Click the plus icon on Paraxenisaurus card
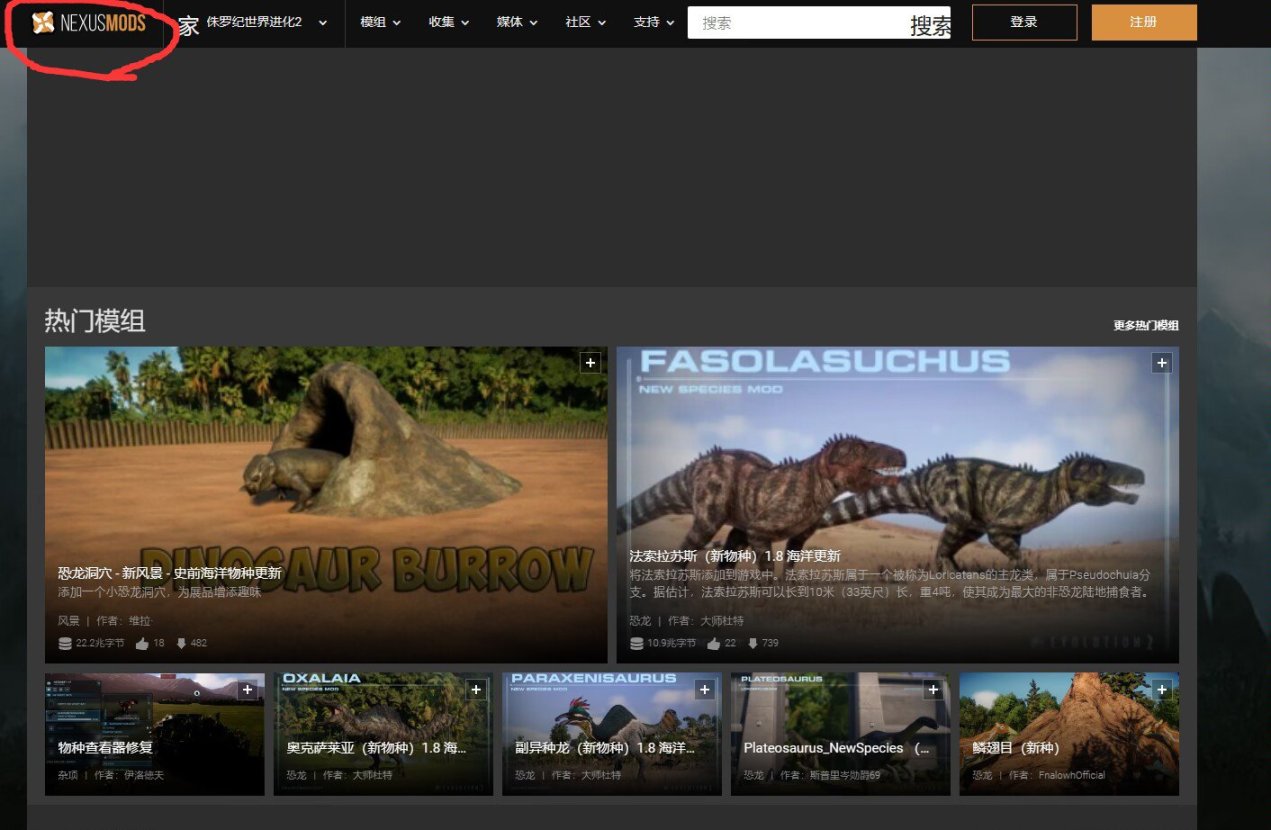This screenshot has width=1271, height=830. pyautogui.click(x=704, y=690)
